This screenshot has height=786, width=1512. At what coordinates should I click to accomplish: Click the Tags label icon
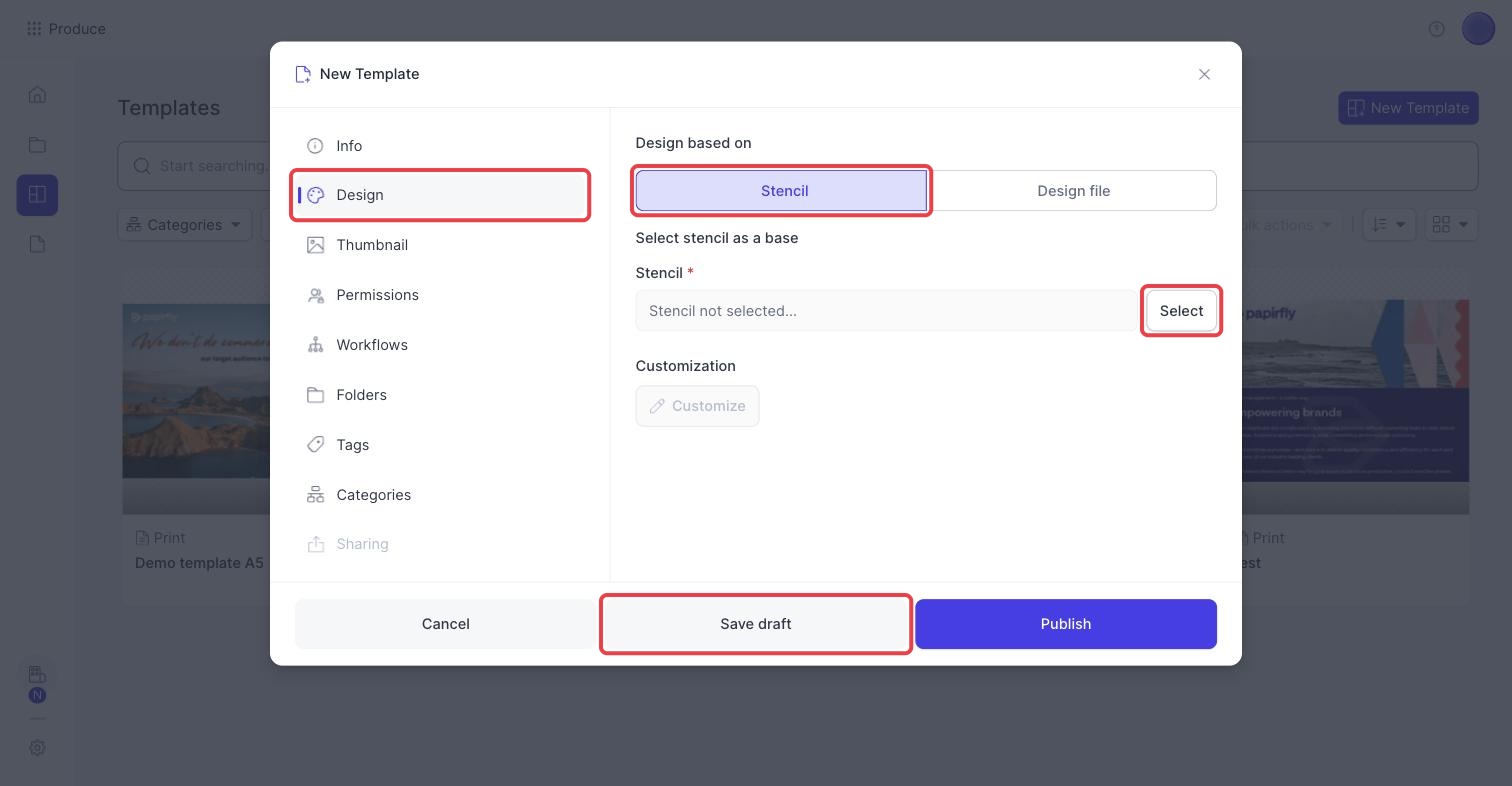click(x=315, y=445)
